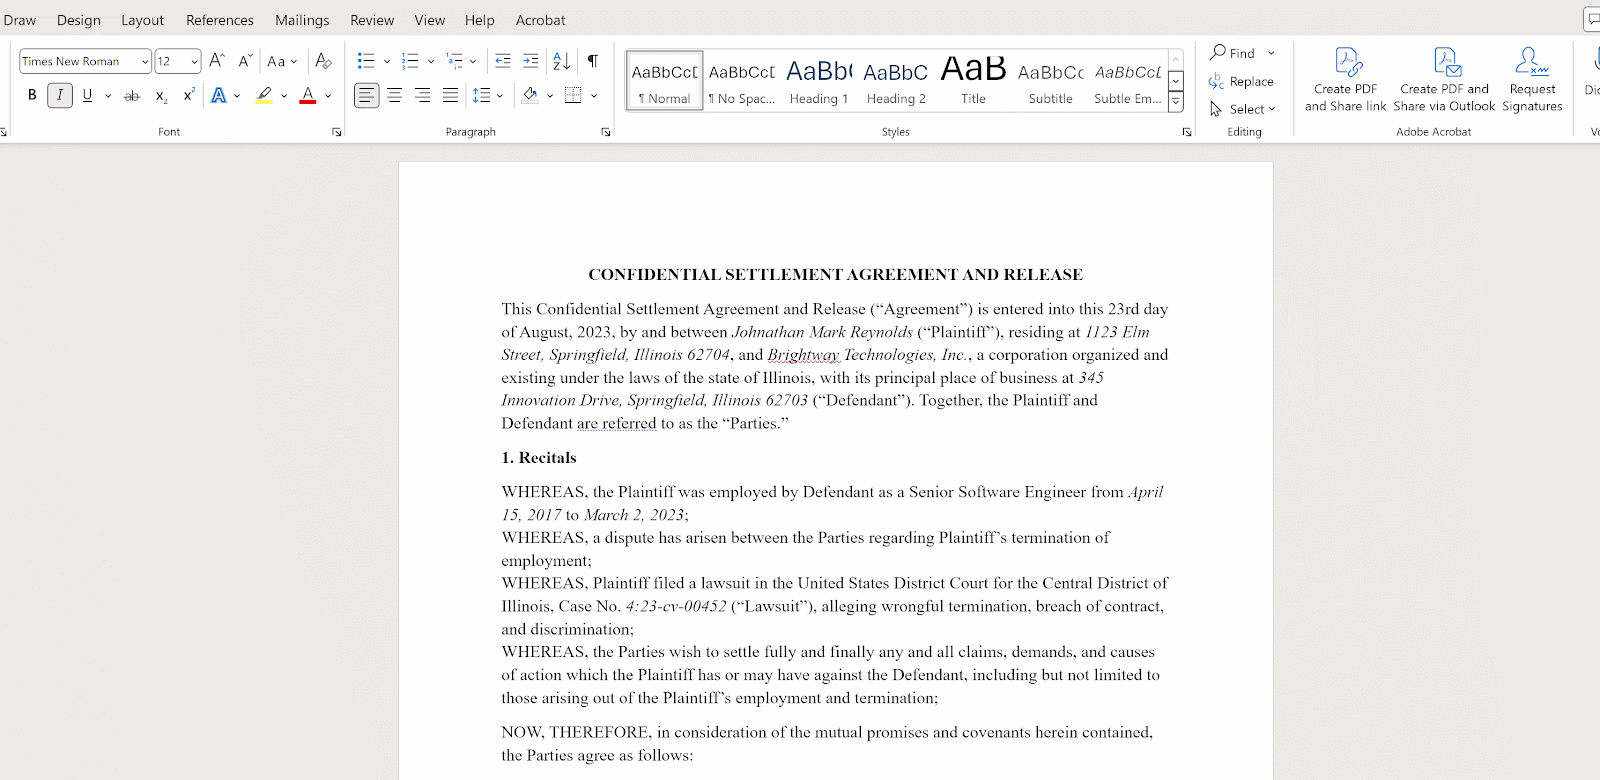Image resolution: width=1600 pixels, height=780 pixels.
Task: Open Select menu in Editing group
Action: click(1242, 109)
